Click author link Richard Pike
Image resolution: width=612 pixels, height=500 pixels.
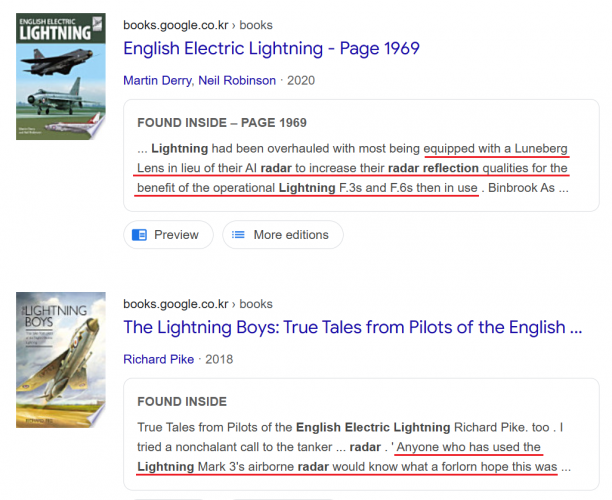159,359
